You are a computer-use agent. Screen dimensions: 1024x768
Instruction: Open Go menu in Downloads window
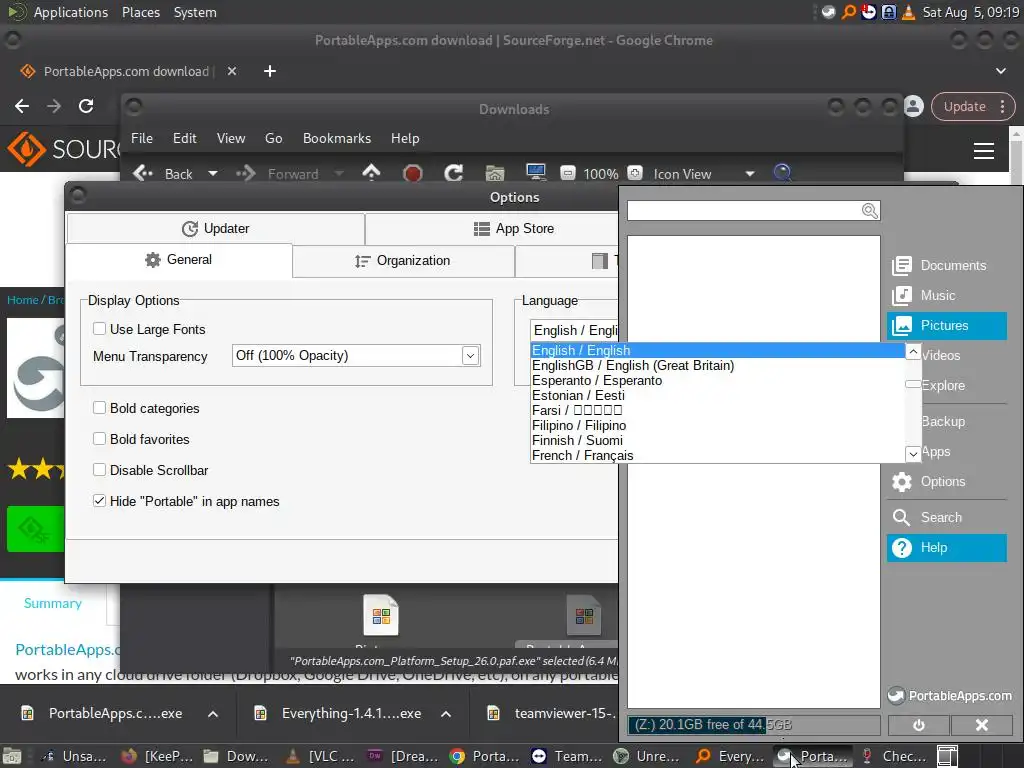pyautogui.click(x=274, y=138)
